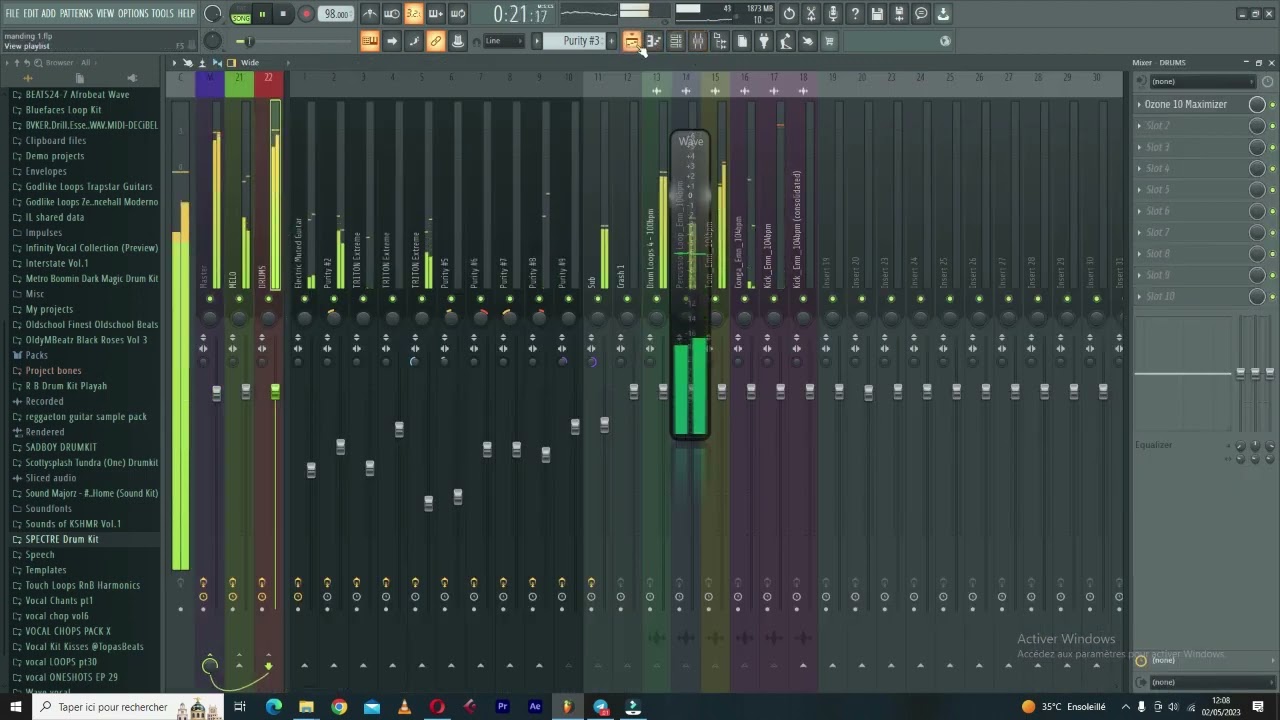Expand the Packs folder in browser
1280x720 pixels.
36,355
